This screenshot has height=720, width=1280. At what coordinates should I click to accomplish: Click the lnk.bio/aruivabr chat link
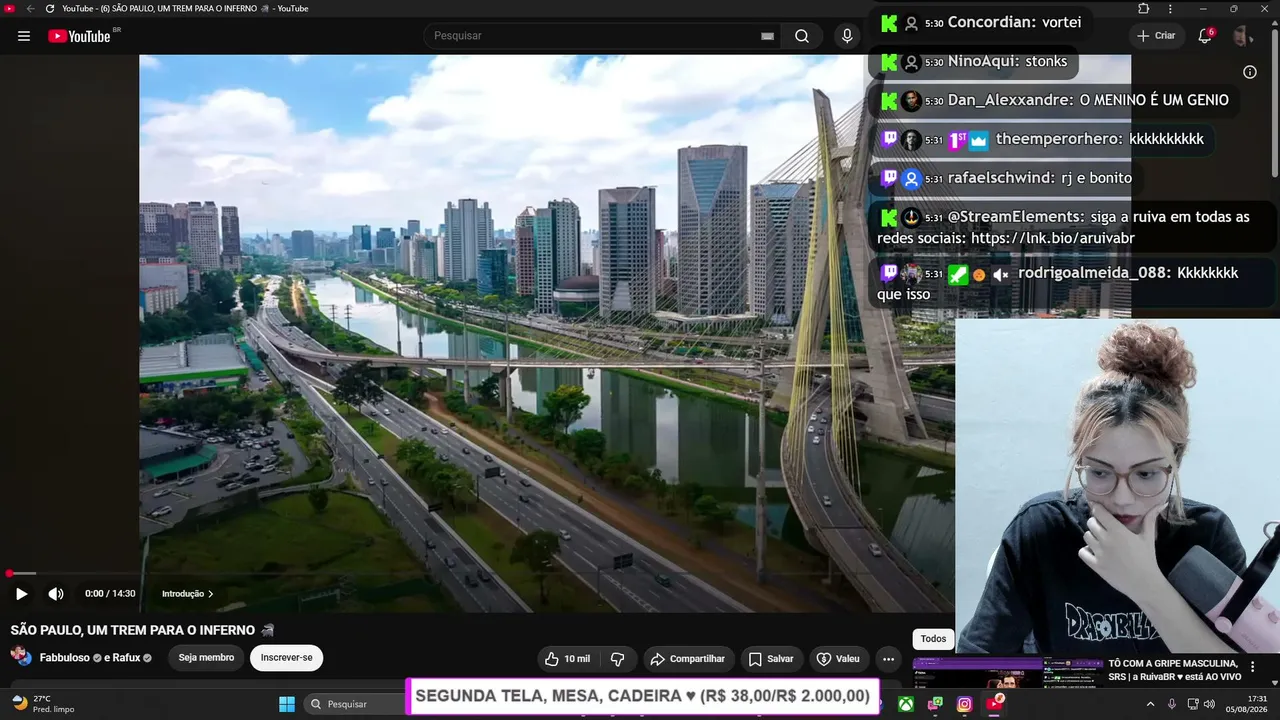(x=1052, y=239)
